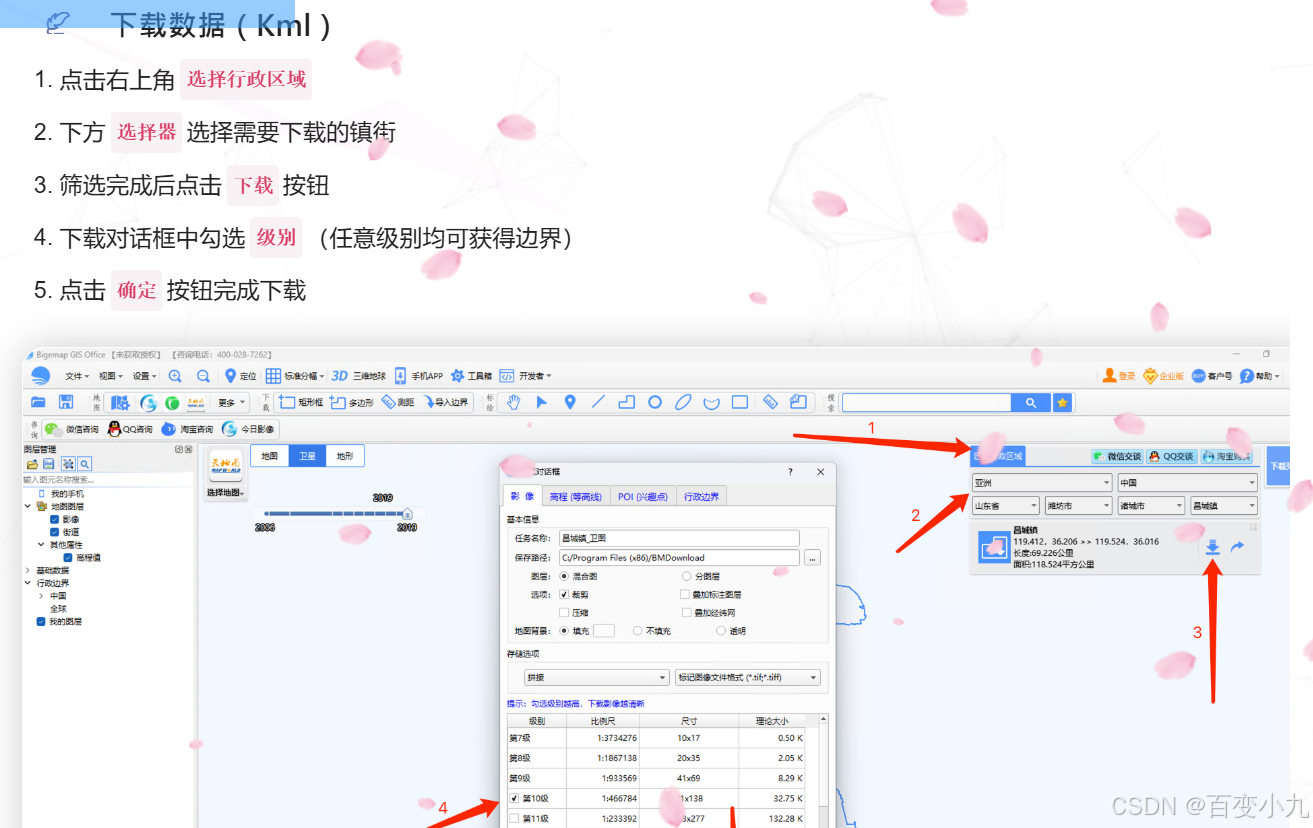Open the 设置 menu

click(144, 376)
